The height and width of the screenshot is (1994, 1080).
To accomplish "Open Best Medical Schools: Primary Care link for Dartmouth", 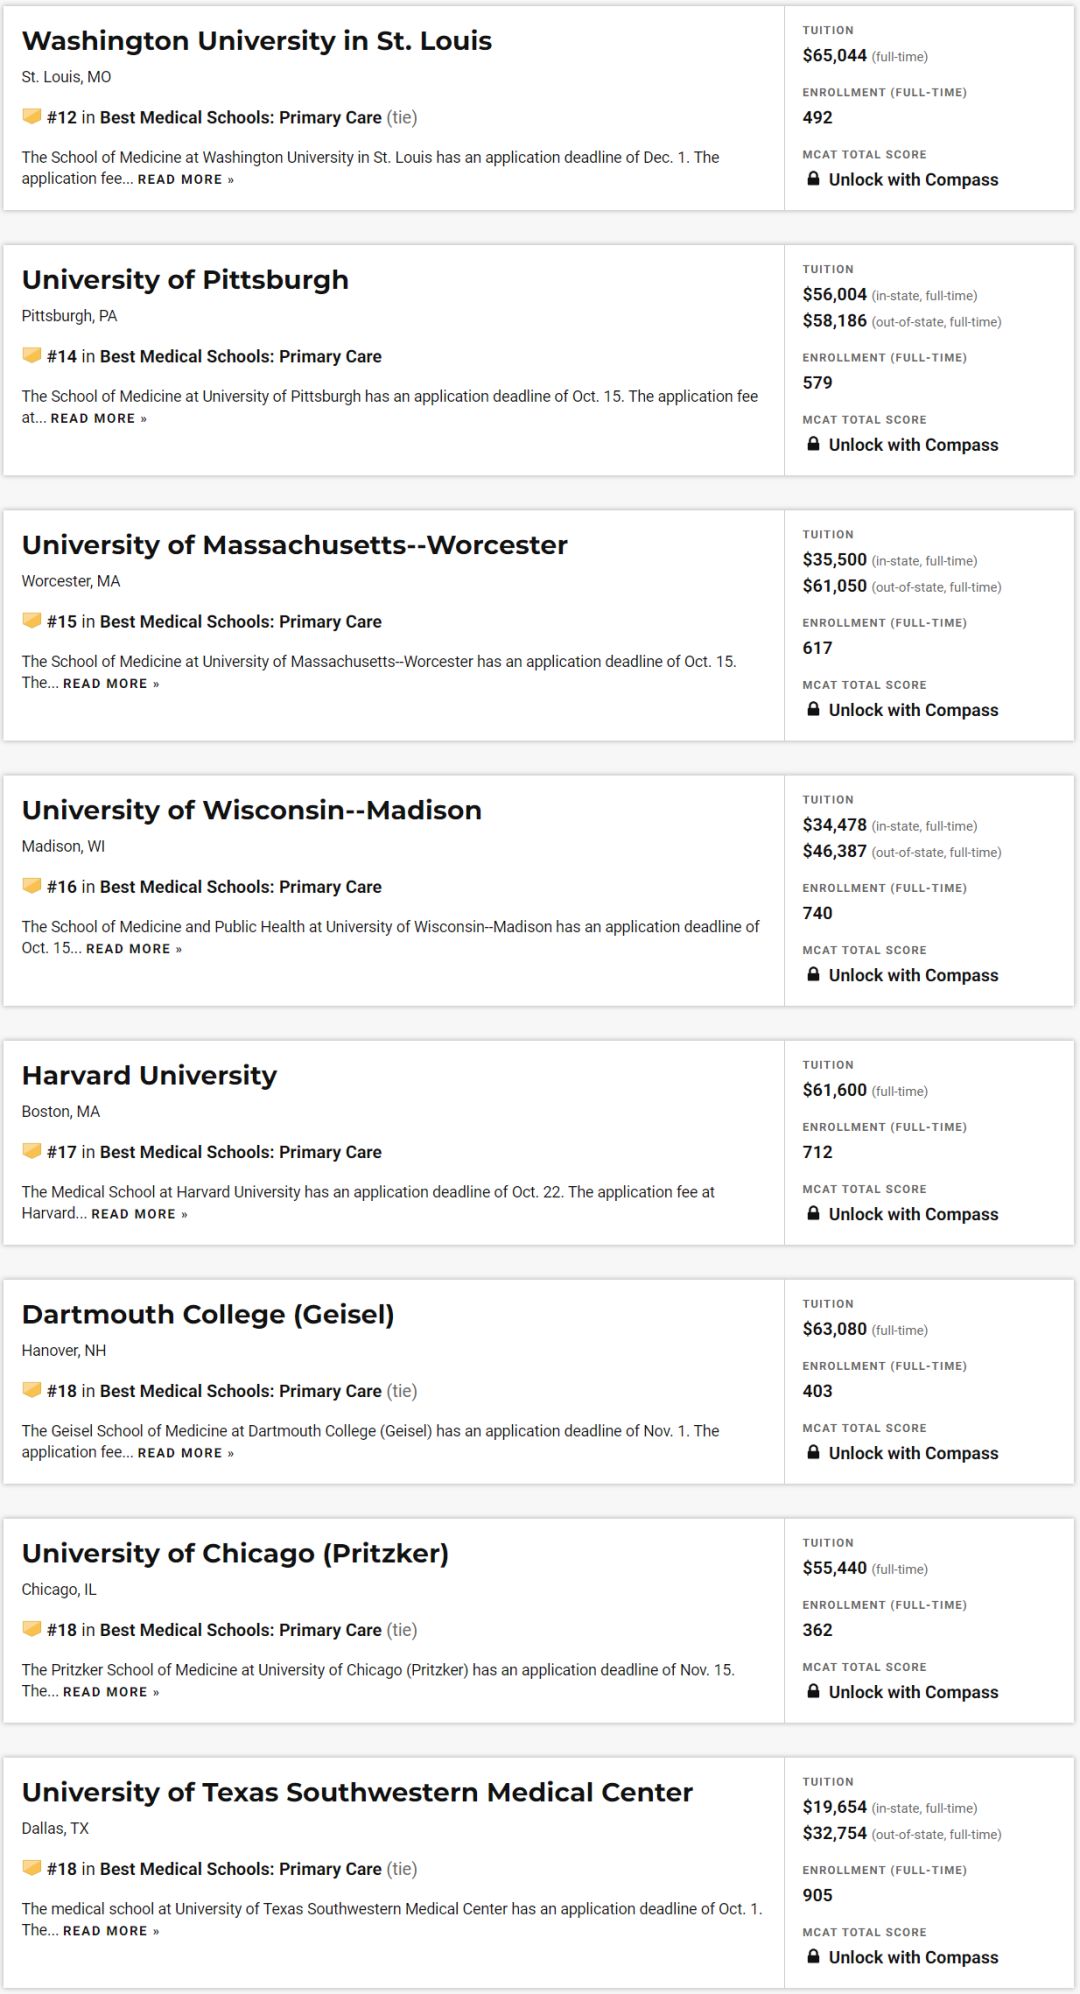I will [241, 1390].
